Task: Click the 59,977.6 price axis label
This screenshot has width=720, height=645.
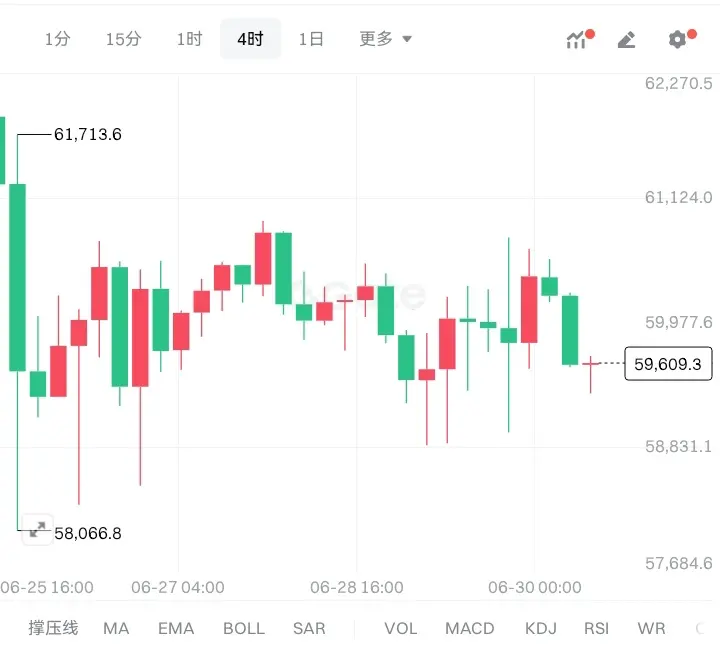Action: 678,322
